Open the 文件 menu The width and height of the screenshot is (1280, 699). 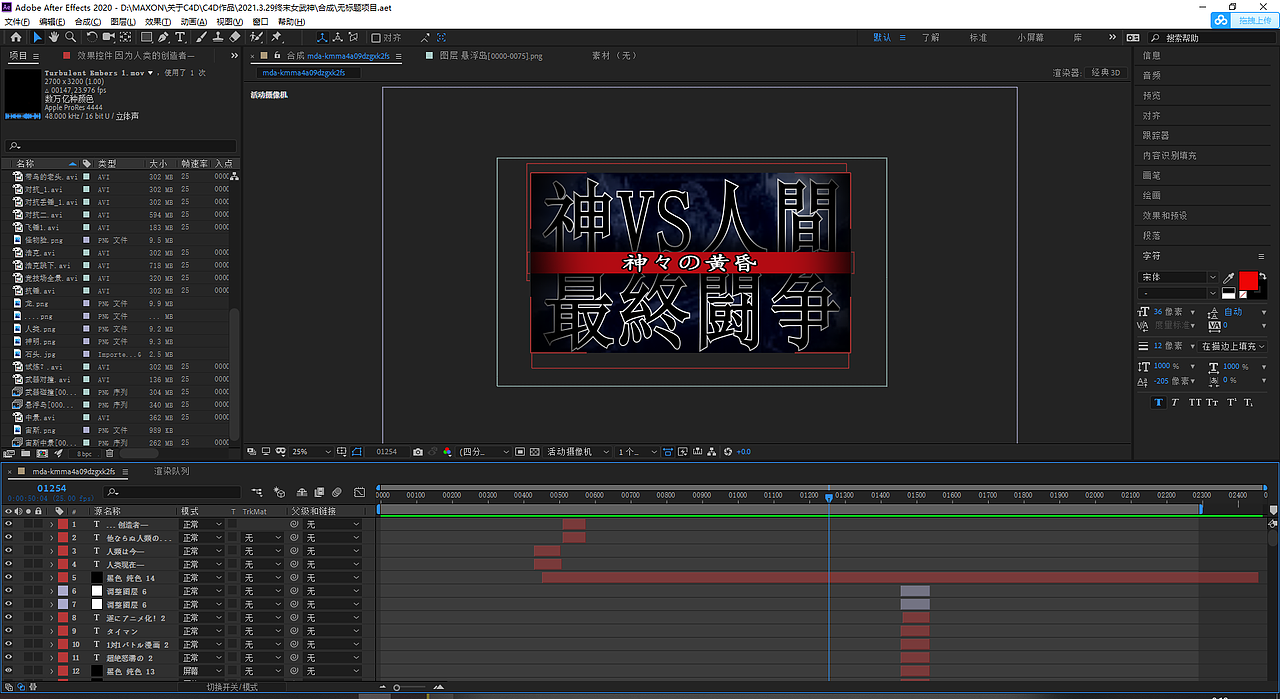coord(17,21)
